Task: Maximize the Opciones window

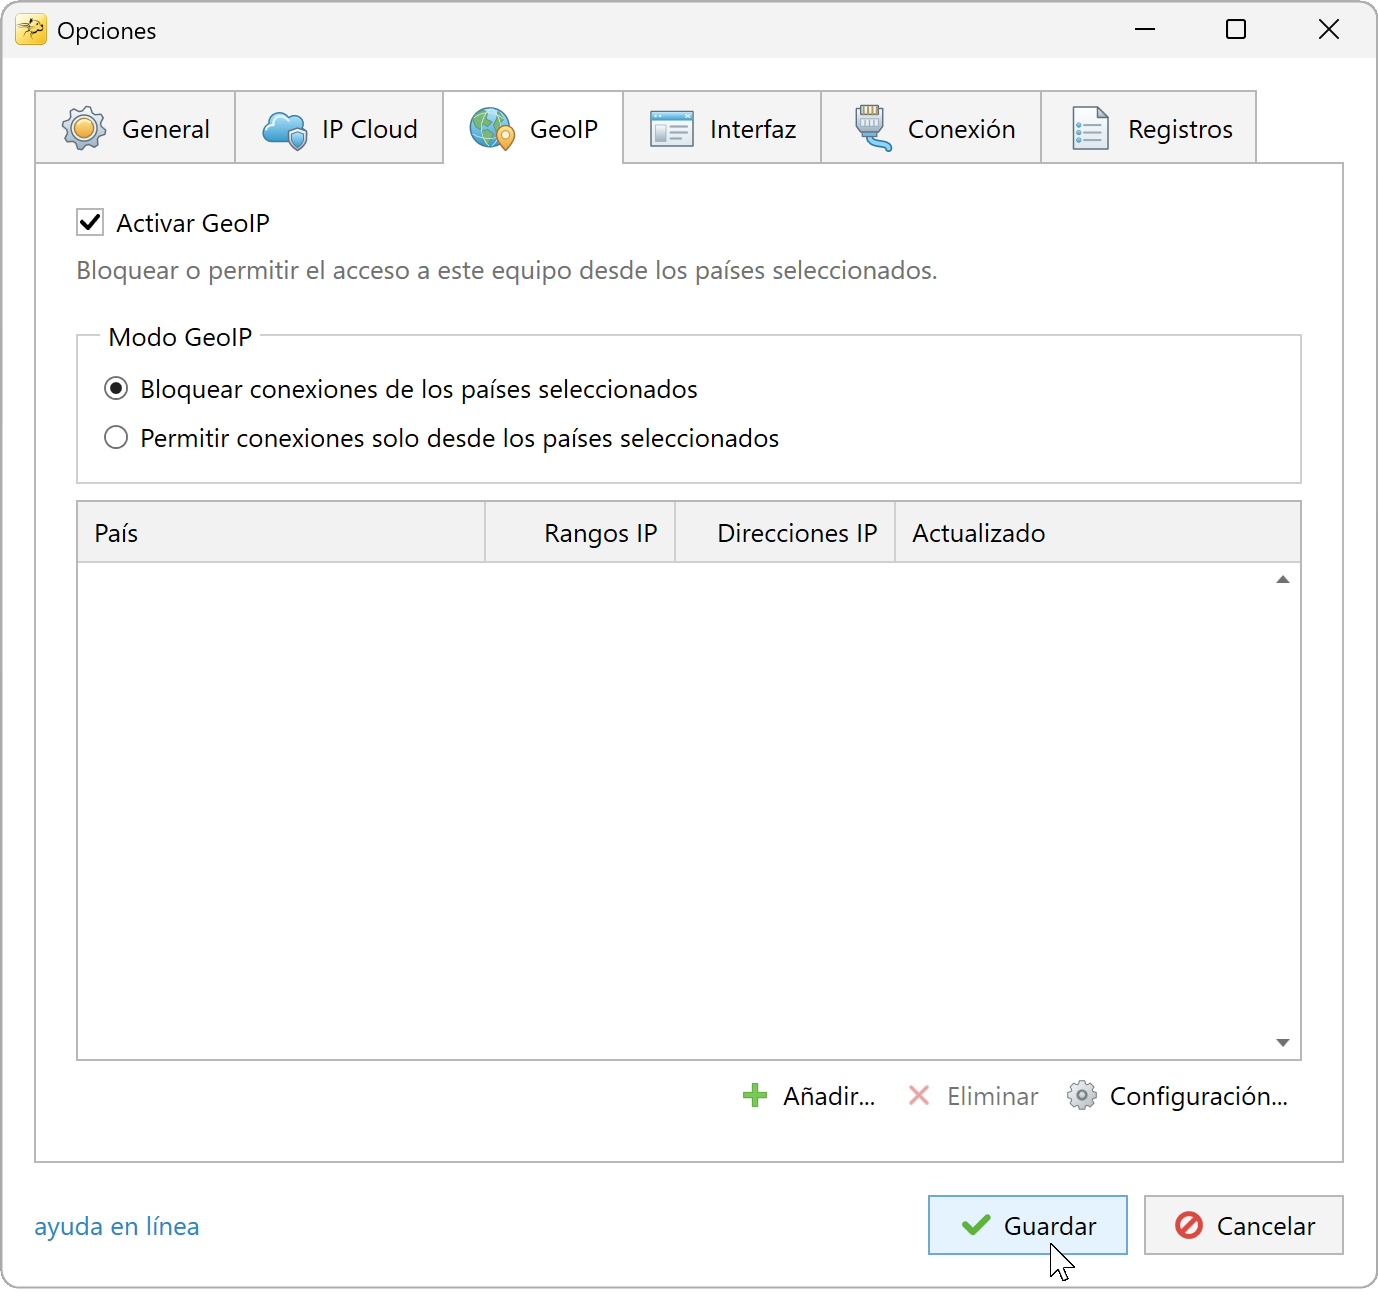Action: pyautogui.click(x=1236, y=30)
